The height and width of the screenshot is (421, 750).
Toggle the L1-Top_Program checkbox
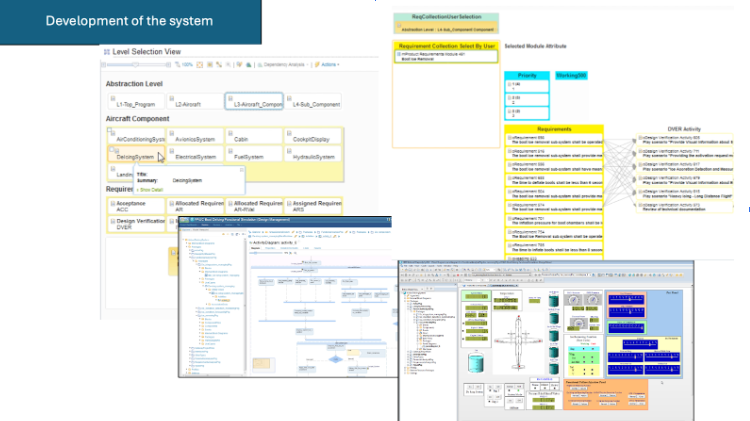pyautogui.click(x=112, y=98)
